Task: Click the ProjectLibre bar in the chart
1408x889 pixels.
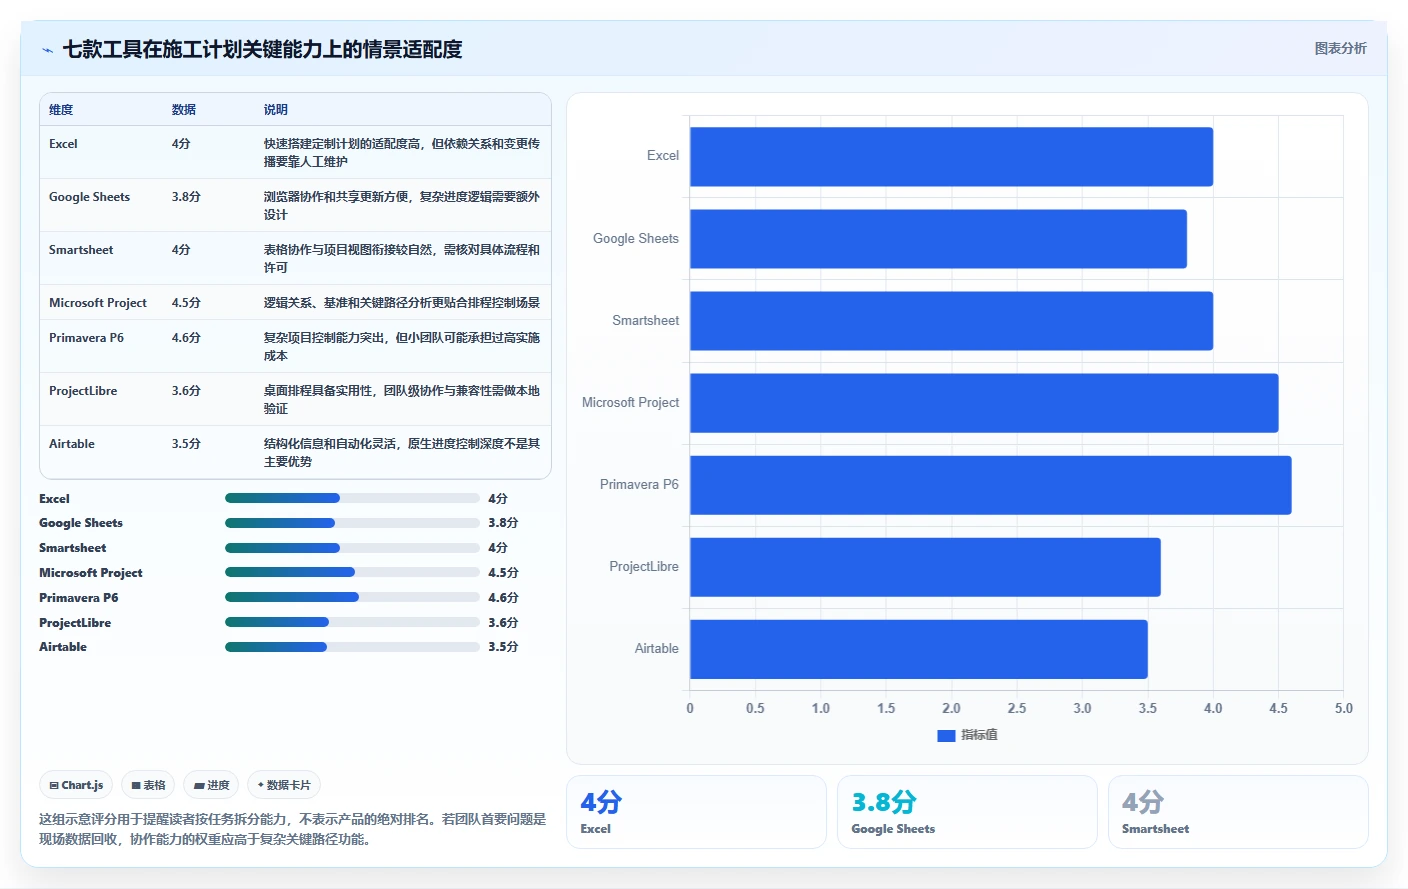Action: 925,567
